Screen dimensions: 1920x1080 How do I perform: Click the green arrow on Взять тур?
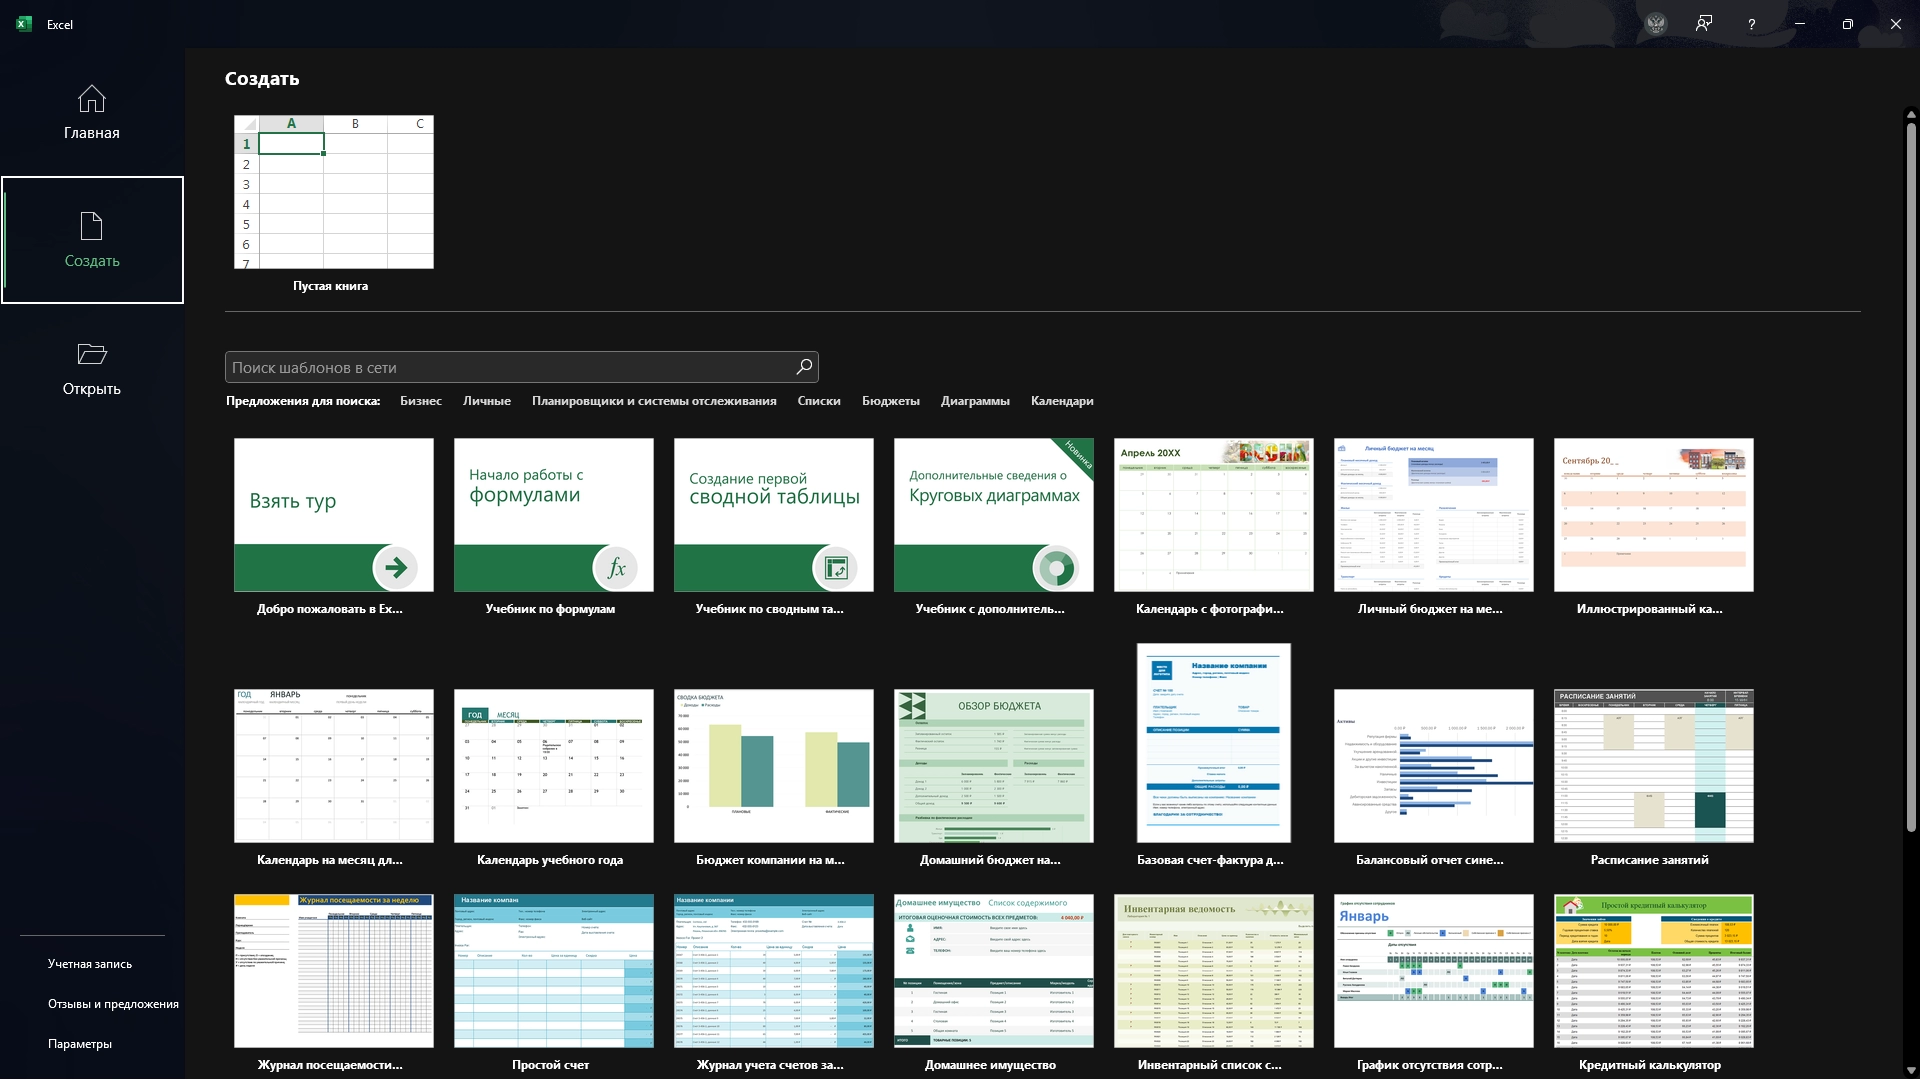396,568
